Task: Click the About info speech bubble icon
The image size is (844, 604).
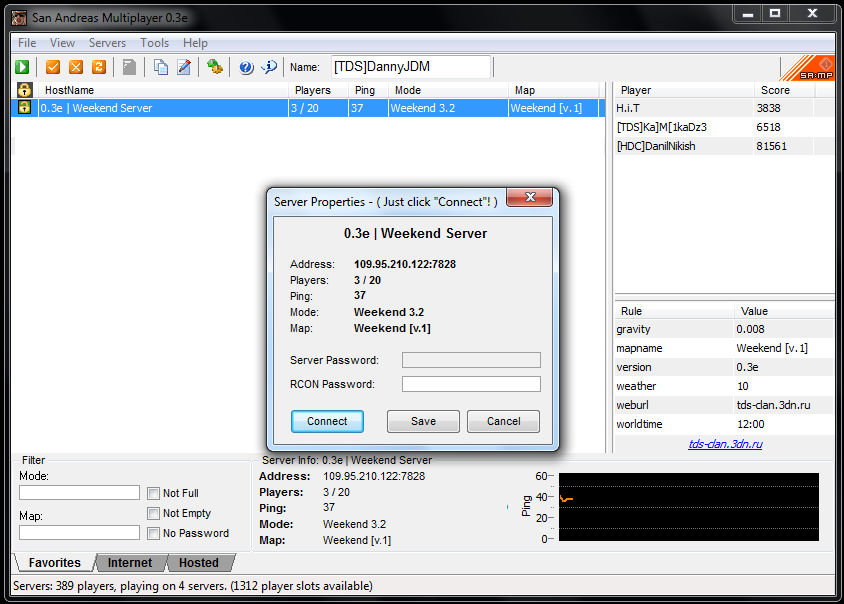Action: pos(269,67)
